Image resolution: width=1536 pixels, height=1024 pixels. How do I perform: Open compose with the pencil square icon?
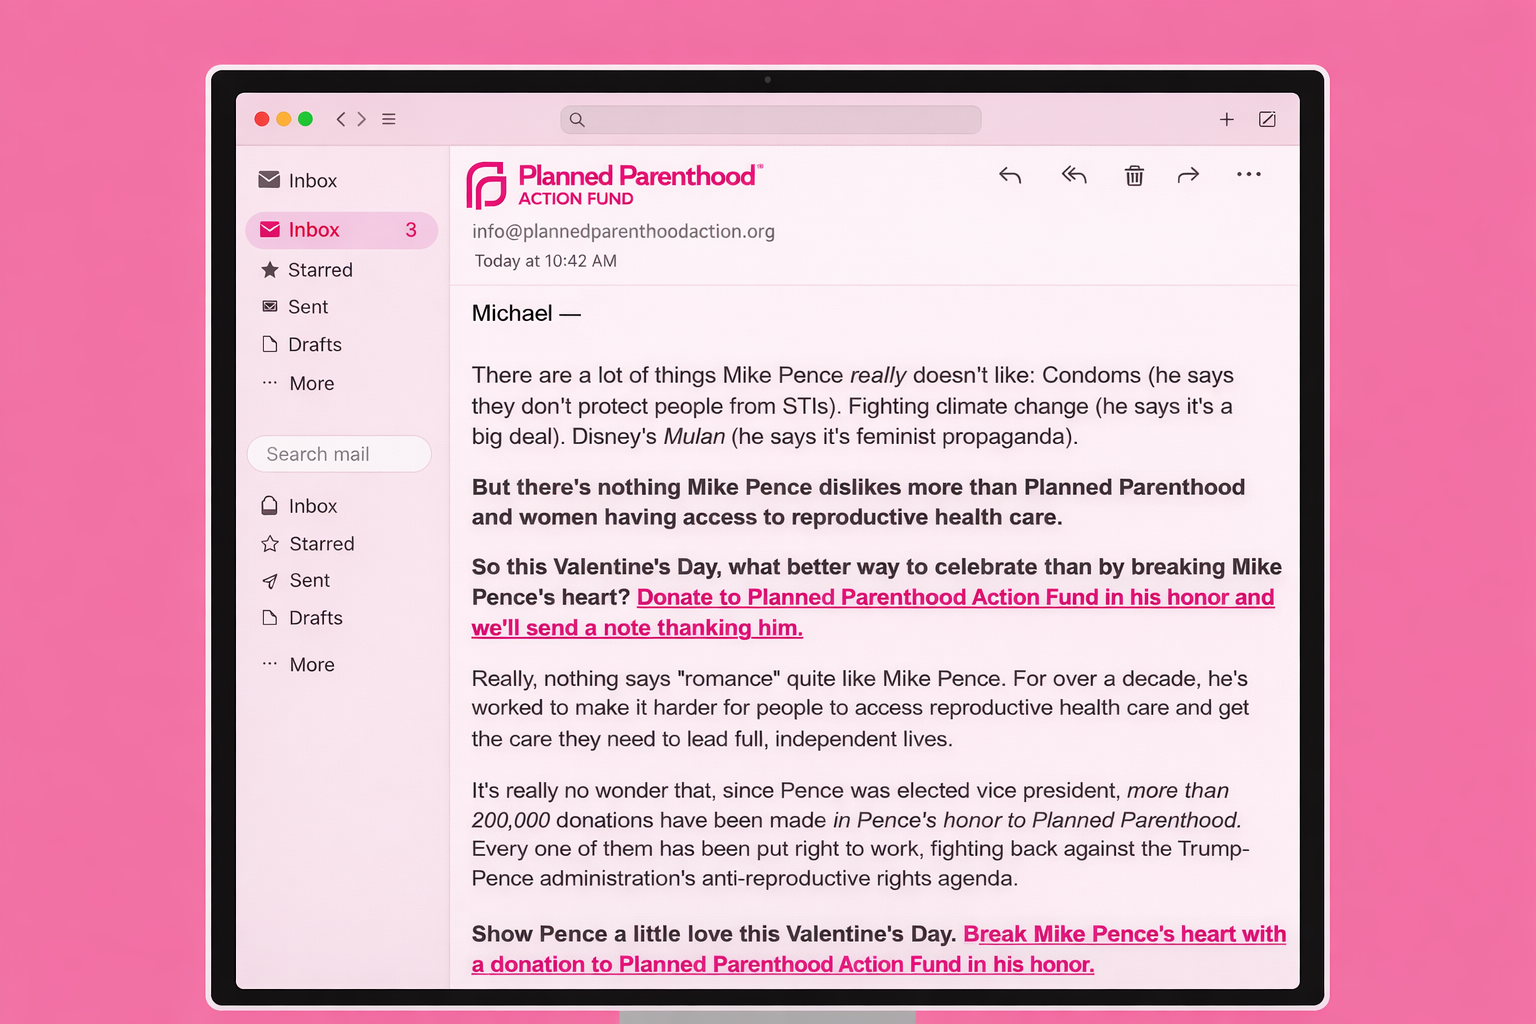(1267, 119)
